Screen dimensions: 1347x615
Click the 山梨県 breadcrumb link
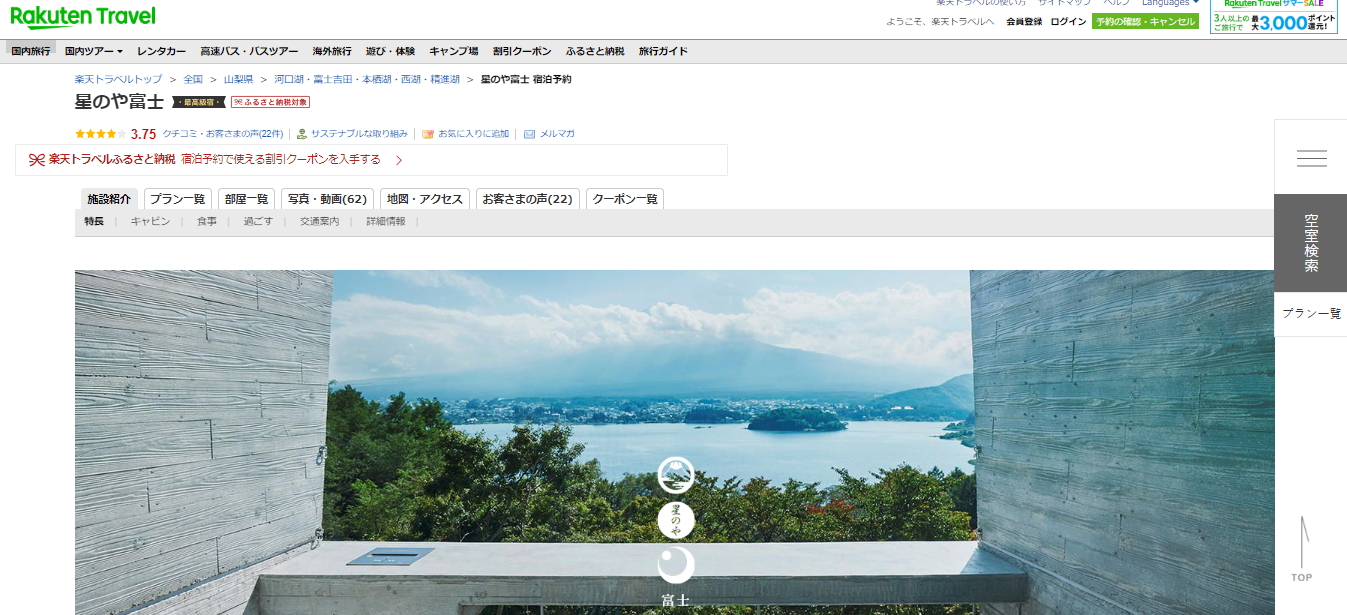coord(238,79)
